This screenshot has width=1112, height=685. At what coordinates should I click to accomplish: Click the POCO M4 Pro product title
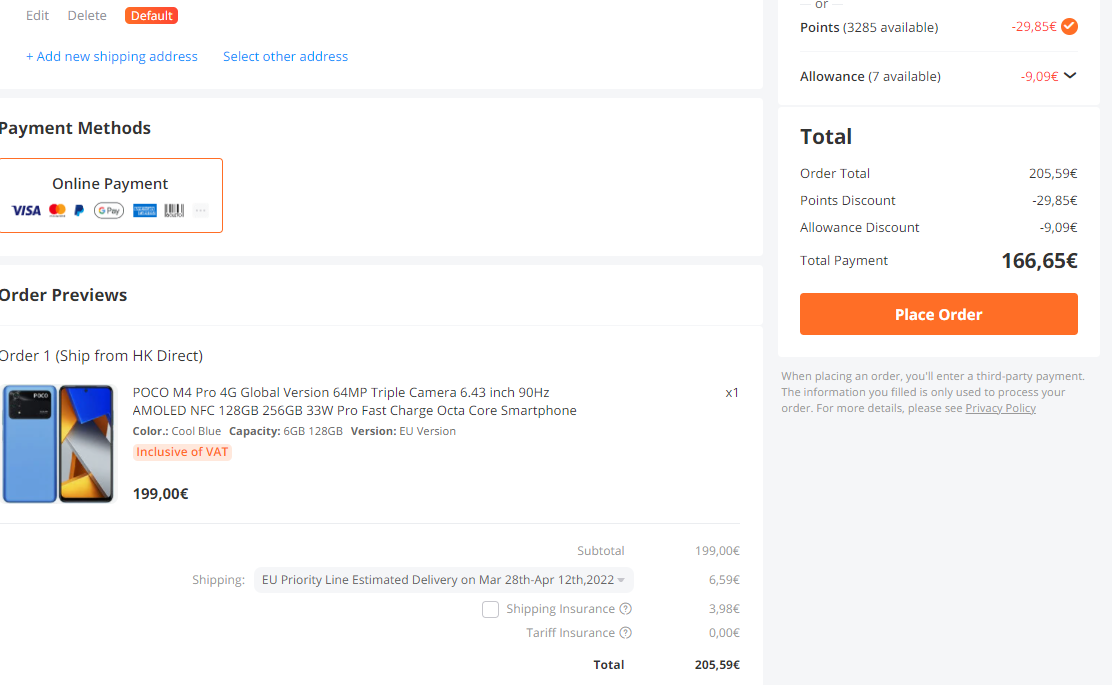point(355,401)
